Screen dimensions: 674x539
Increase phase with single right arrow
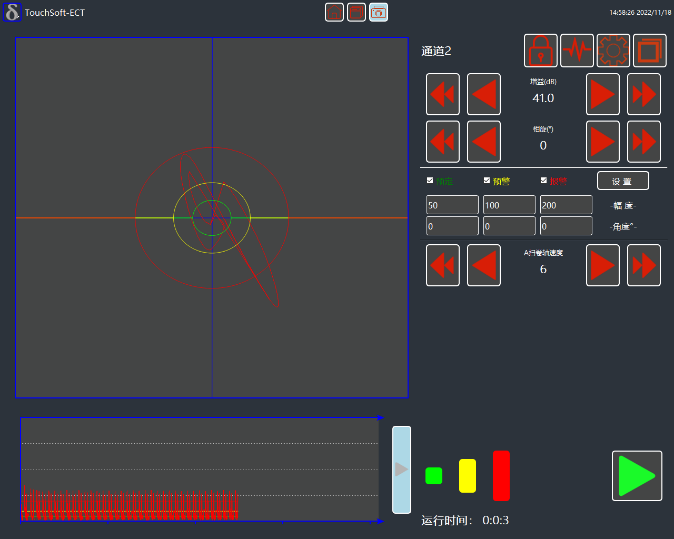[603, 141]
